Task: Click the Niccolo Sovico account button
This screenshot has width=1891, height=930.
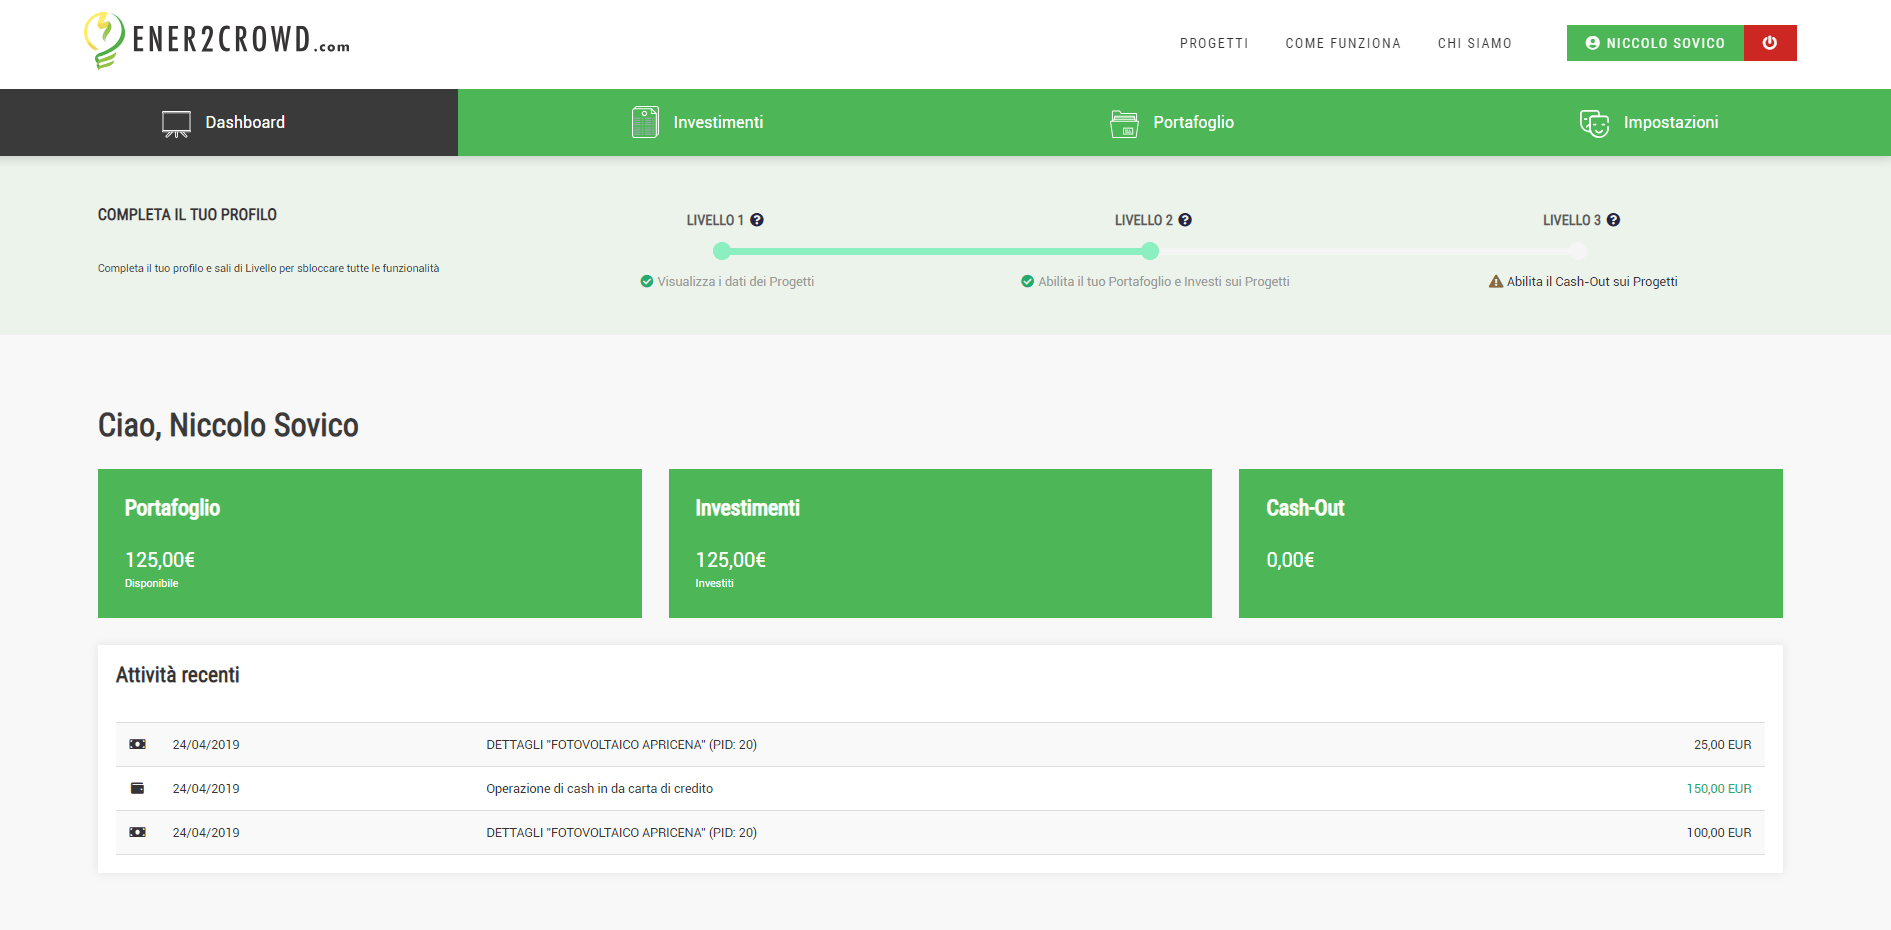Action: [1655, 43]
